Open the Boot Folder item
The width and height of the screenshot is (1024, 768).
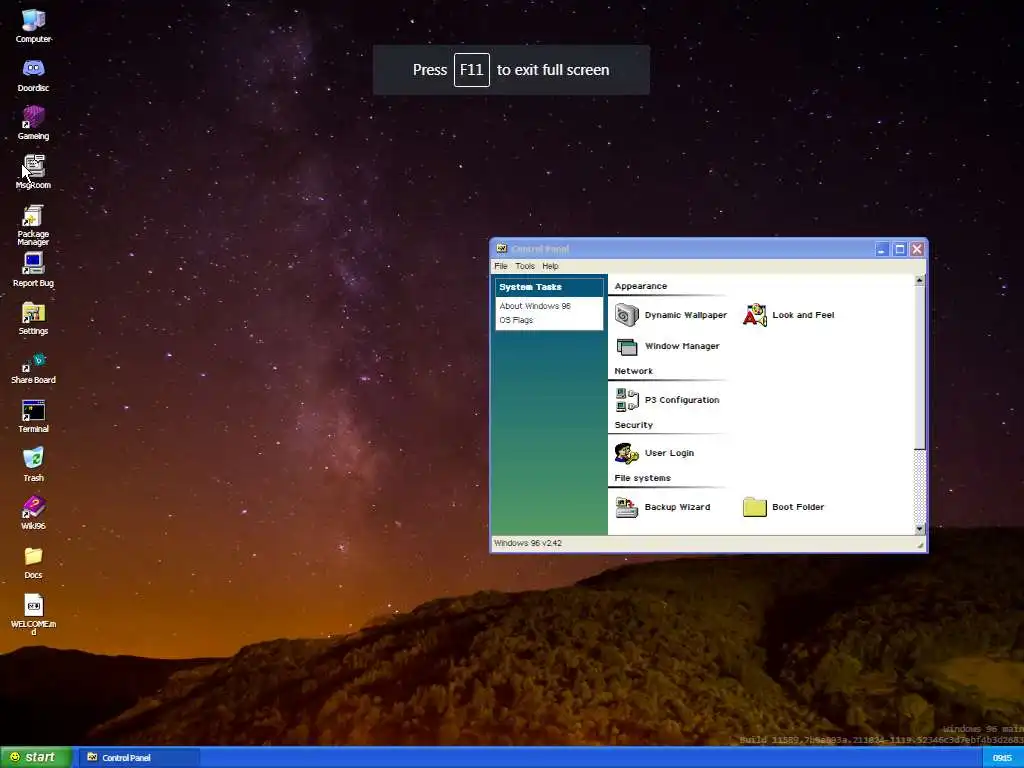click(x=784, y=507)
